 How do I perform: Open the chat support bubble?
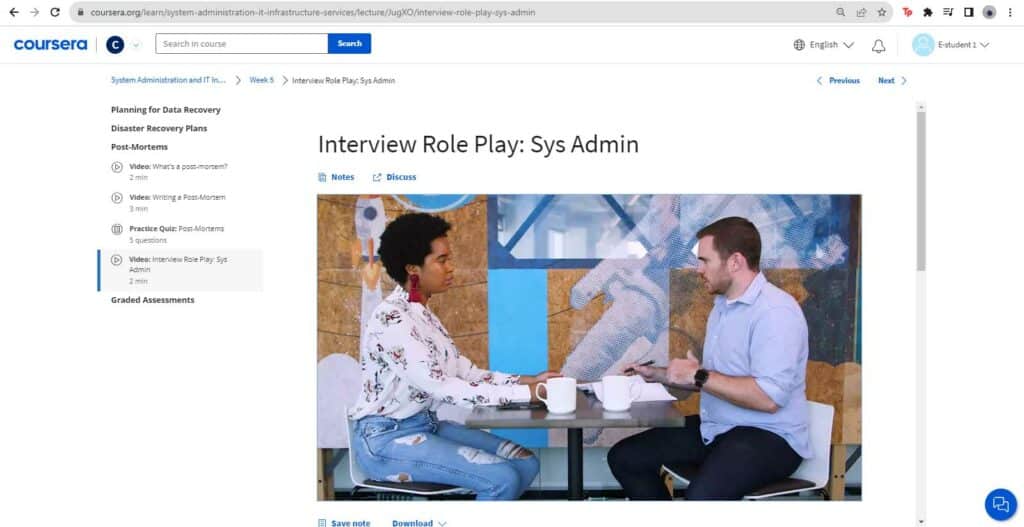coord(1000,504)
